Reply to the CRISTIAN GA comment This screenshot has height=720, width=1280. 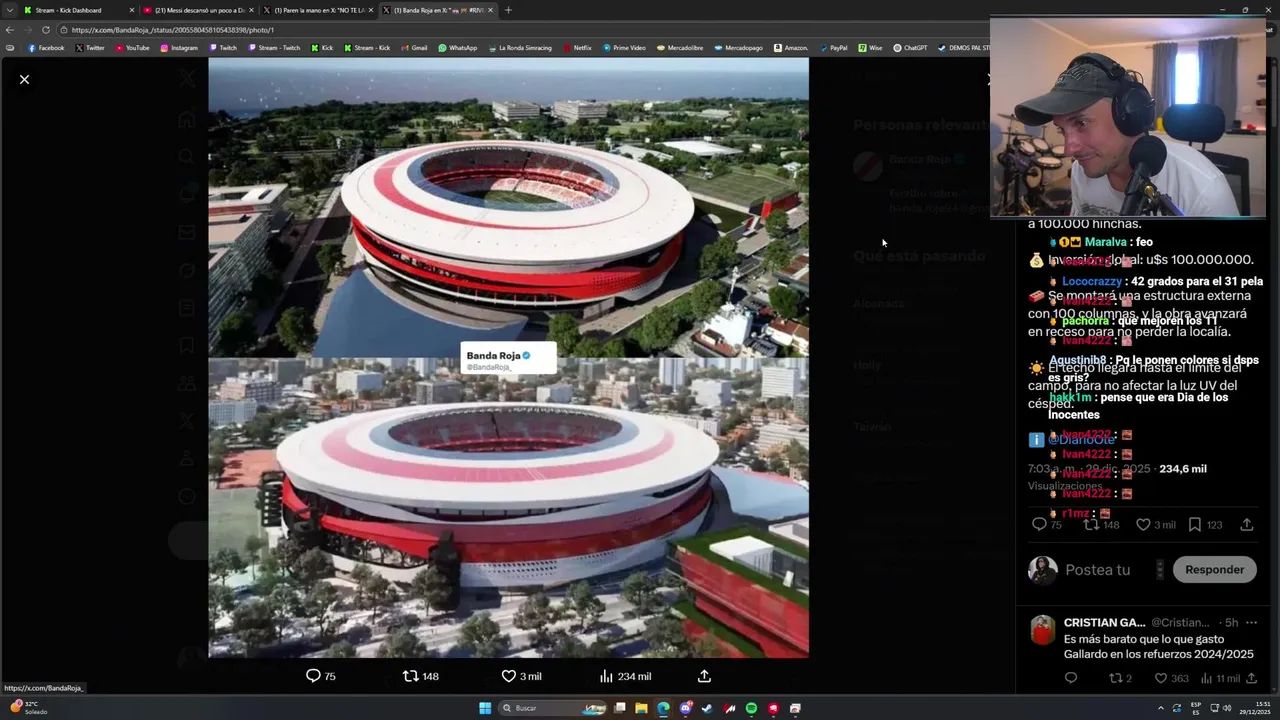click(1071, 678)
